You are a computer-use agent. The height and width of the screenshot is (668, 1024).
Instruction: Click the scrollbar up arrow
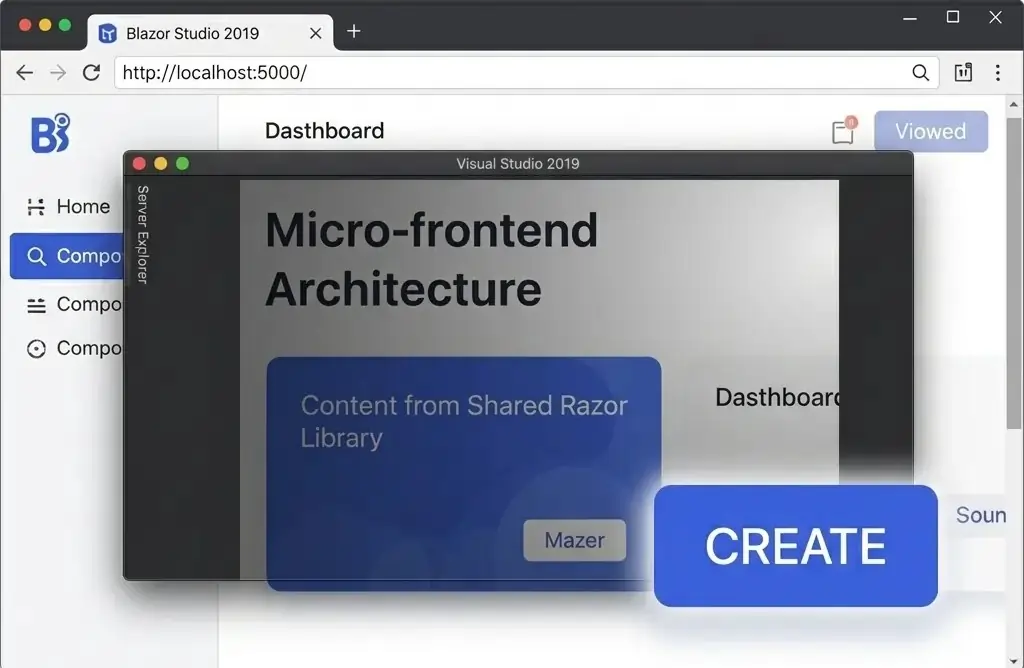1014,104
